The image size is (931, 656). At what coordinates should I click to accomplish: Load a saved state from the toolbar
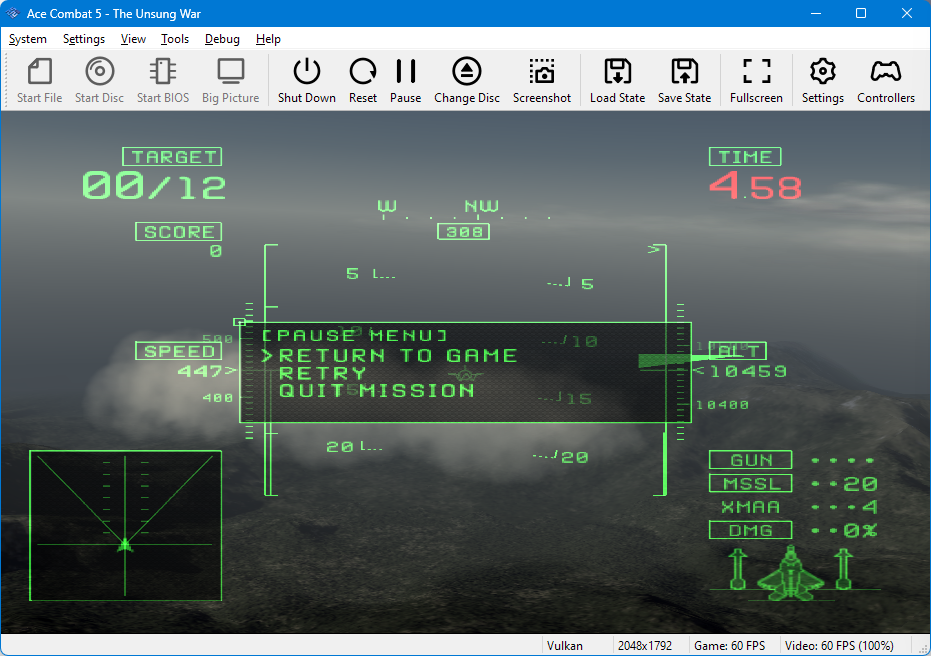616,79
